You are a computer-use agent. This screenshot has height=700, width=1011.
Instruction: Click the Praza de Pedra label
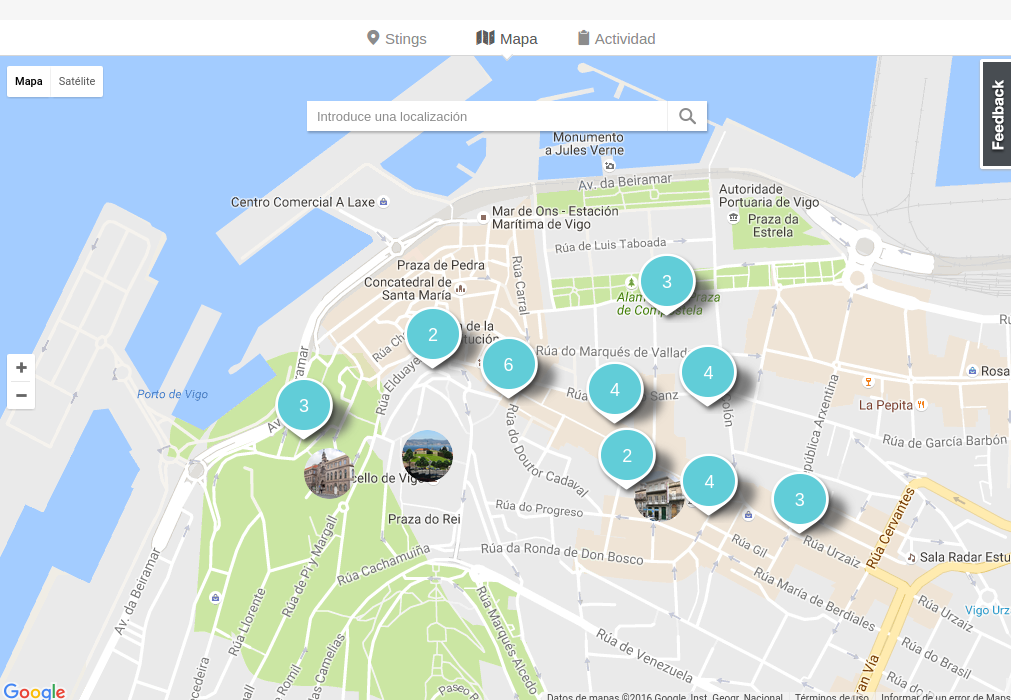pos(440,265)
